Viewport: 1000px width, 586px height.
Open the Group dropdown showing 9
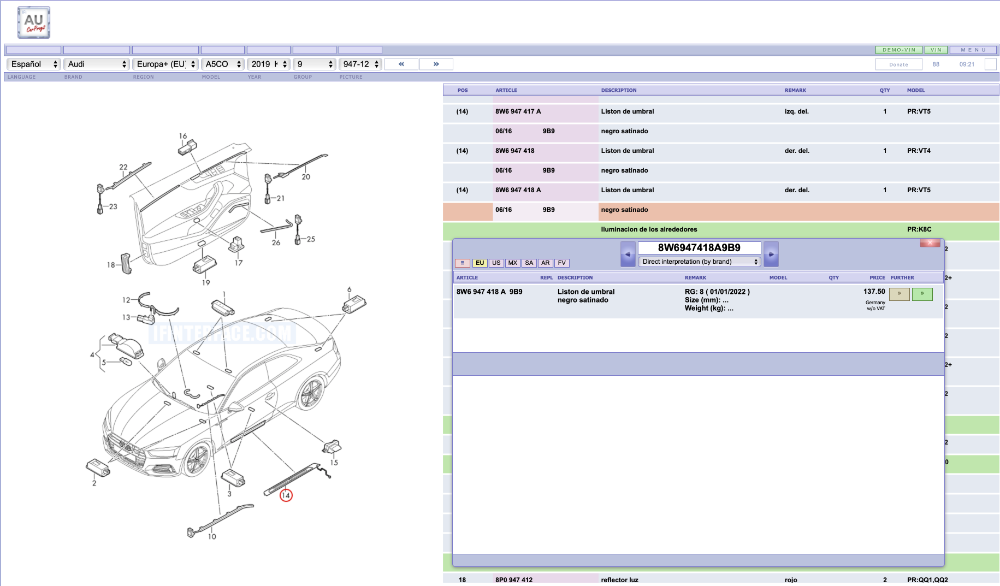point(314,64)
